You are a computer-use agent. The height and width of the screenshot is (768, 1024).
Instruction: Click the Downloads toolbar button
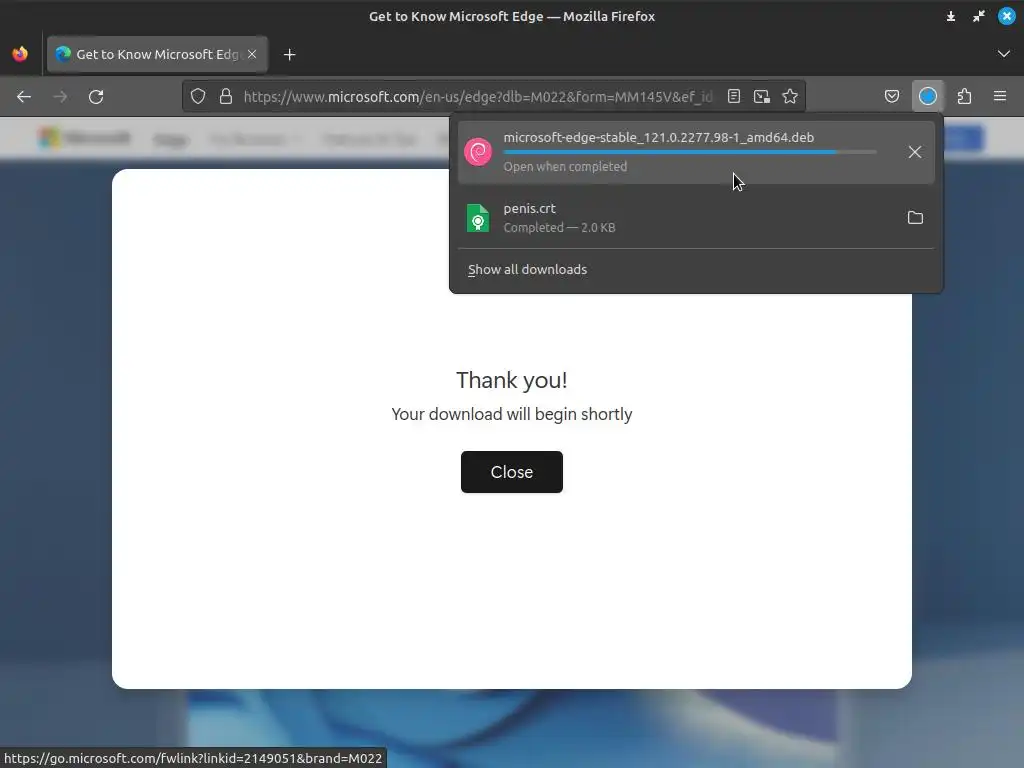pyautogui.click(x=928, y=97)
